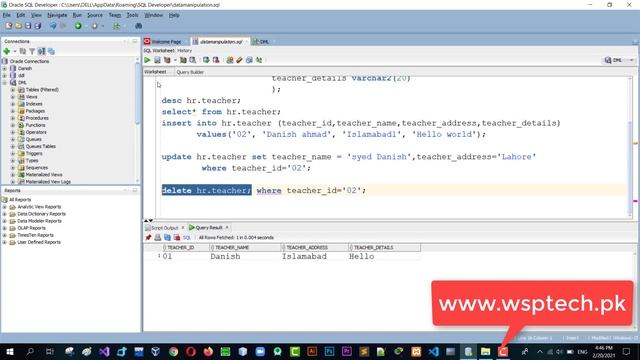The width and height of the screenshot is (640, 360).
Task: Click the Save All icon
Action: point(38,26)
